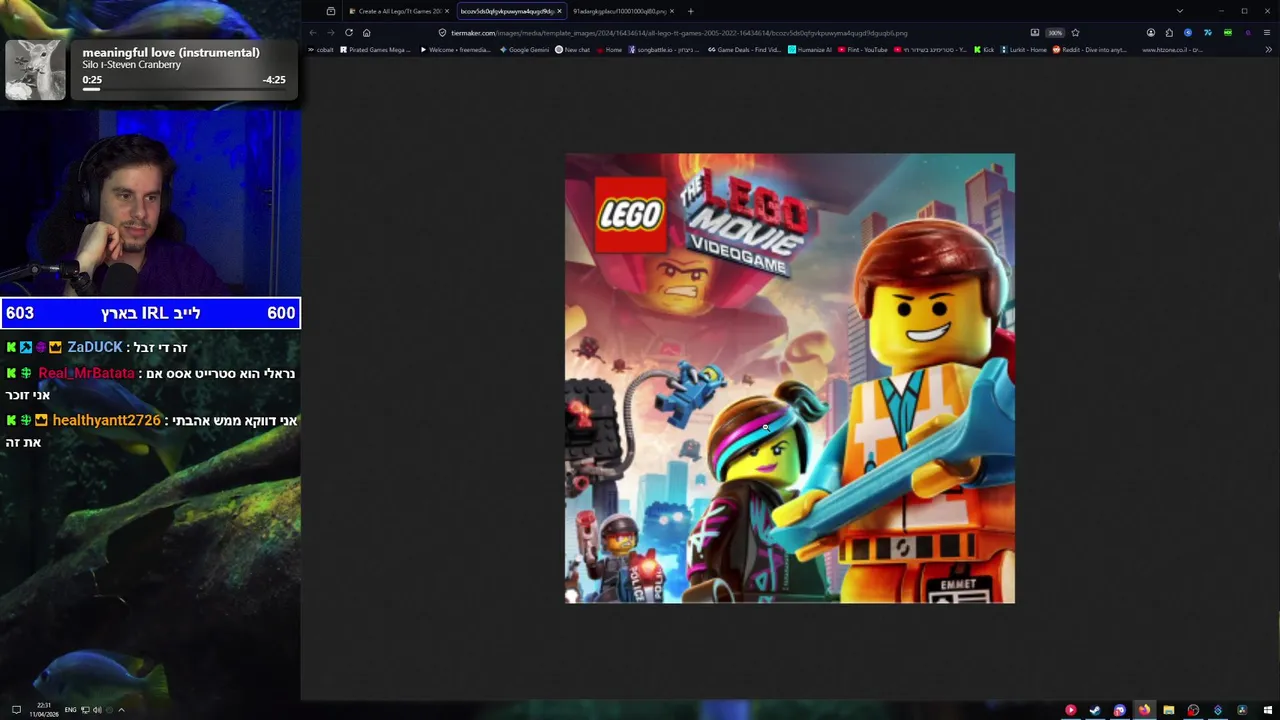
Task: Open the blue shield taskbar app icon
Action: [1217, 710]
